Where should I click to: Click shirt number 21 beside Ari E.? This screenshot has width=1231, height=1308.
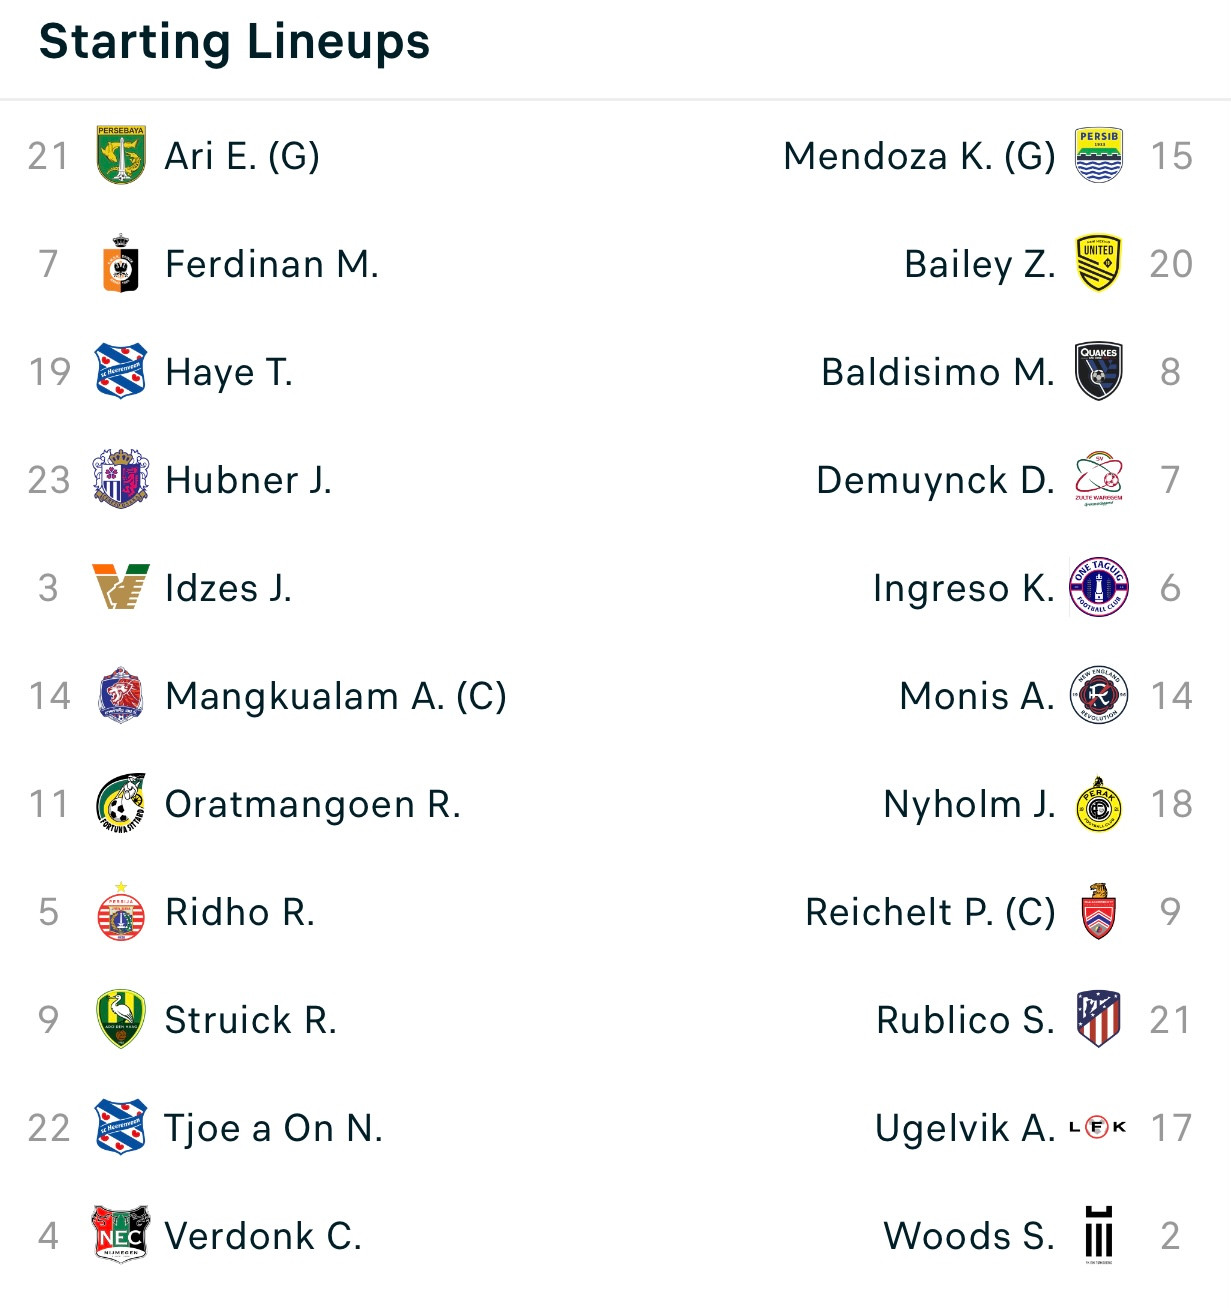pos(48,156)
